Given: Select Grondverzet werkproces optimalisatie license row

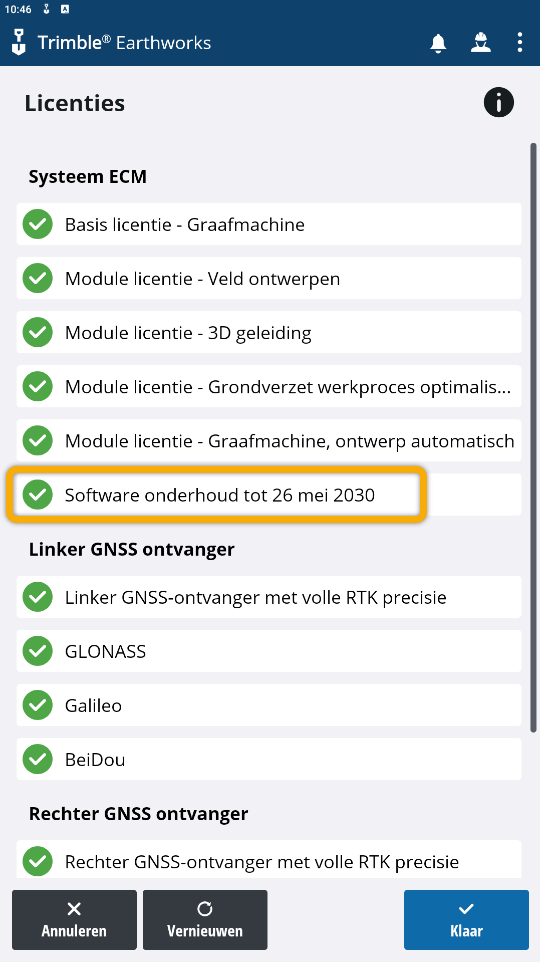Looking at the screenshot, I should coord(269,387).
